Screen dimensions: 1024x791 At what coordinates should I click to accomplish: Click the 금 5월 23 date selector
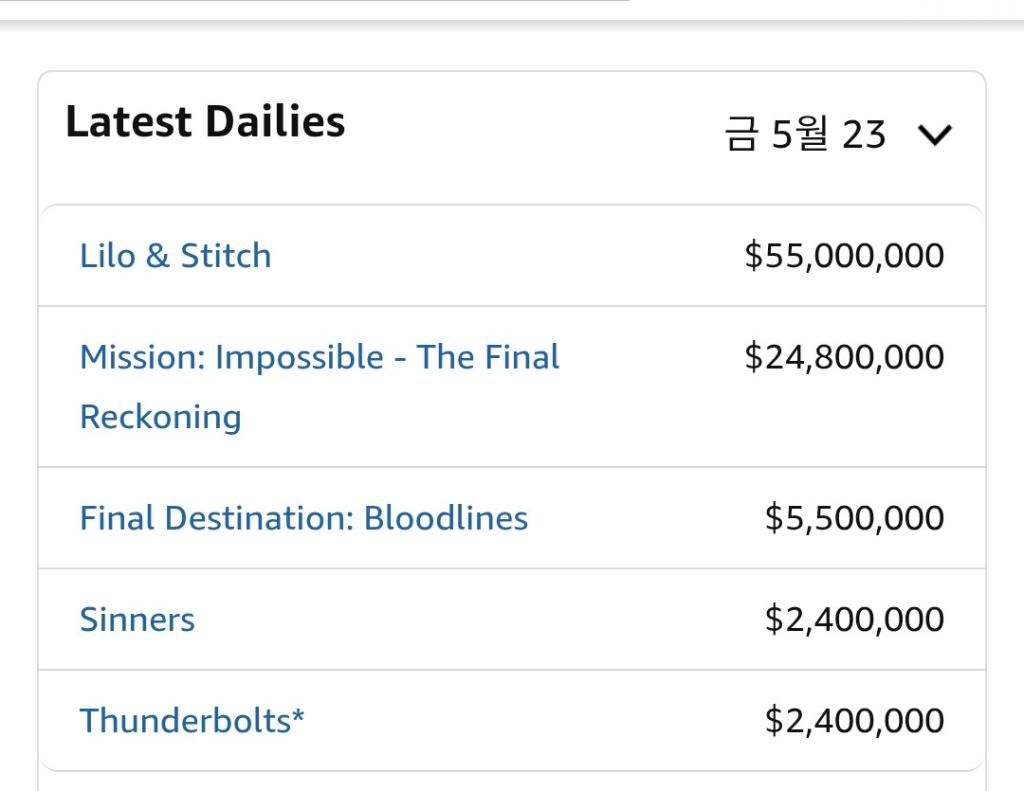[838, 134]
